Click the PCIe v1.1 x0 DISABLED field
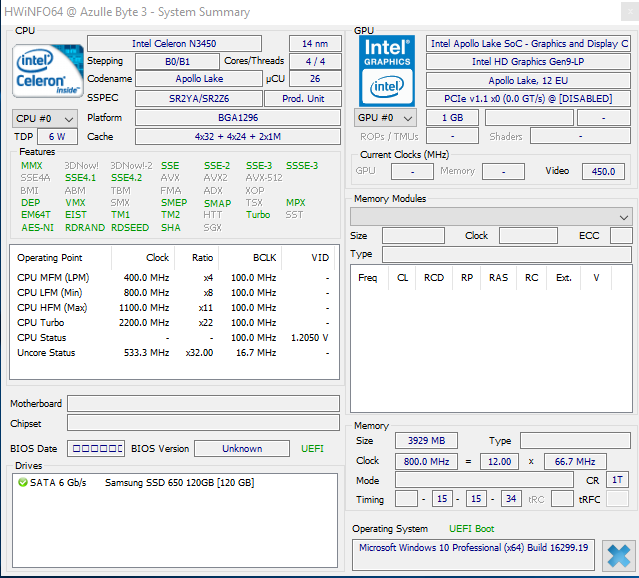Image resolution: width=639 pixels, height=578 pixels. (x=529, y=99)
